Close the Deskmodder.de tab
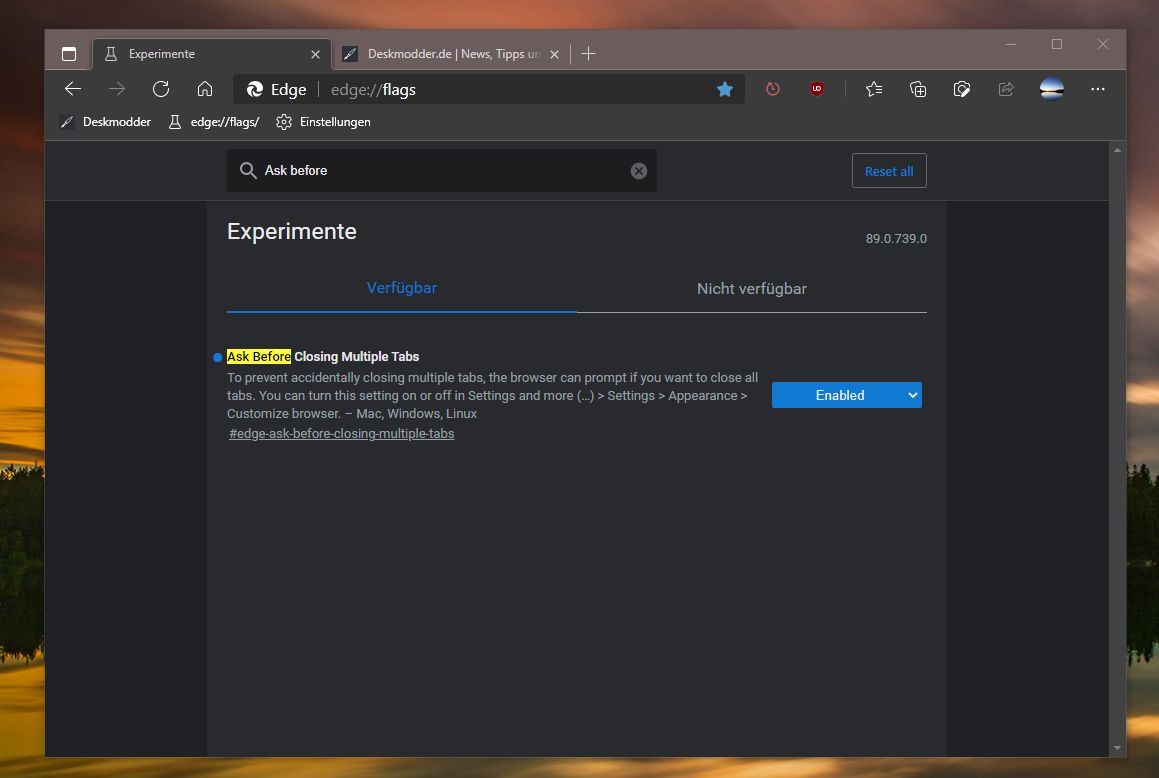 [554, 55]
